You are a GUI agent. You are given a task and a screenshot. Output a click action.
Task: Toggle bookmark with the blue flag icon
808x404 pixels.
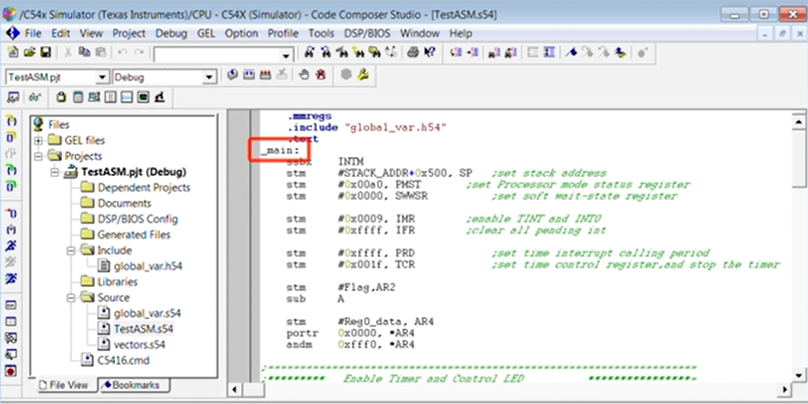[570, 53]
